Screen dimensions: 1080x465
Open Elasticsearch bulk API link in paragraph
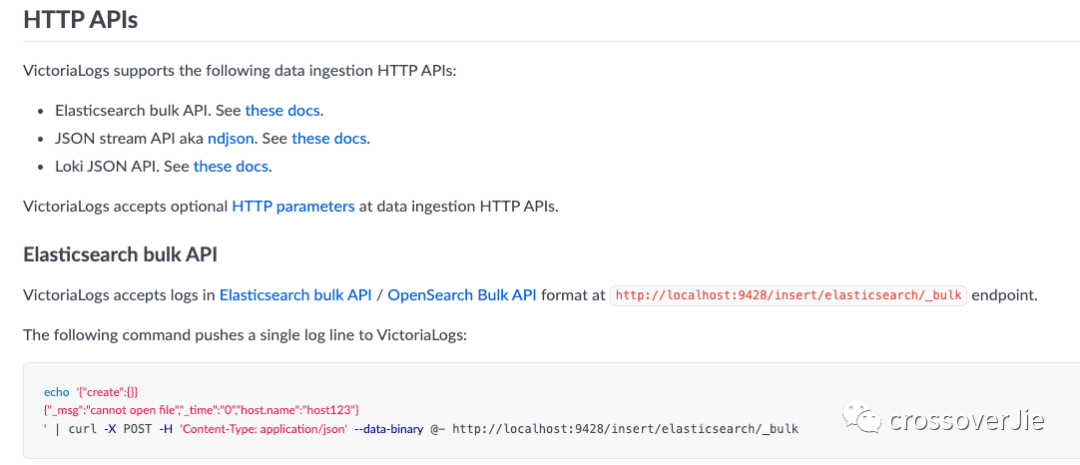295,294
